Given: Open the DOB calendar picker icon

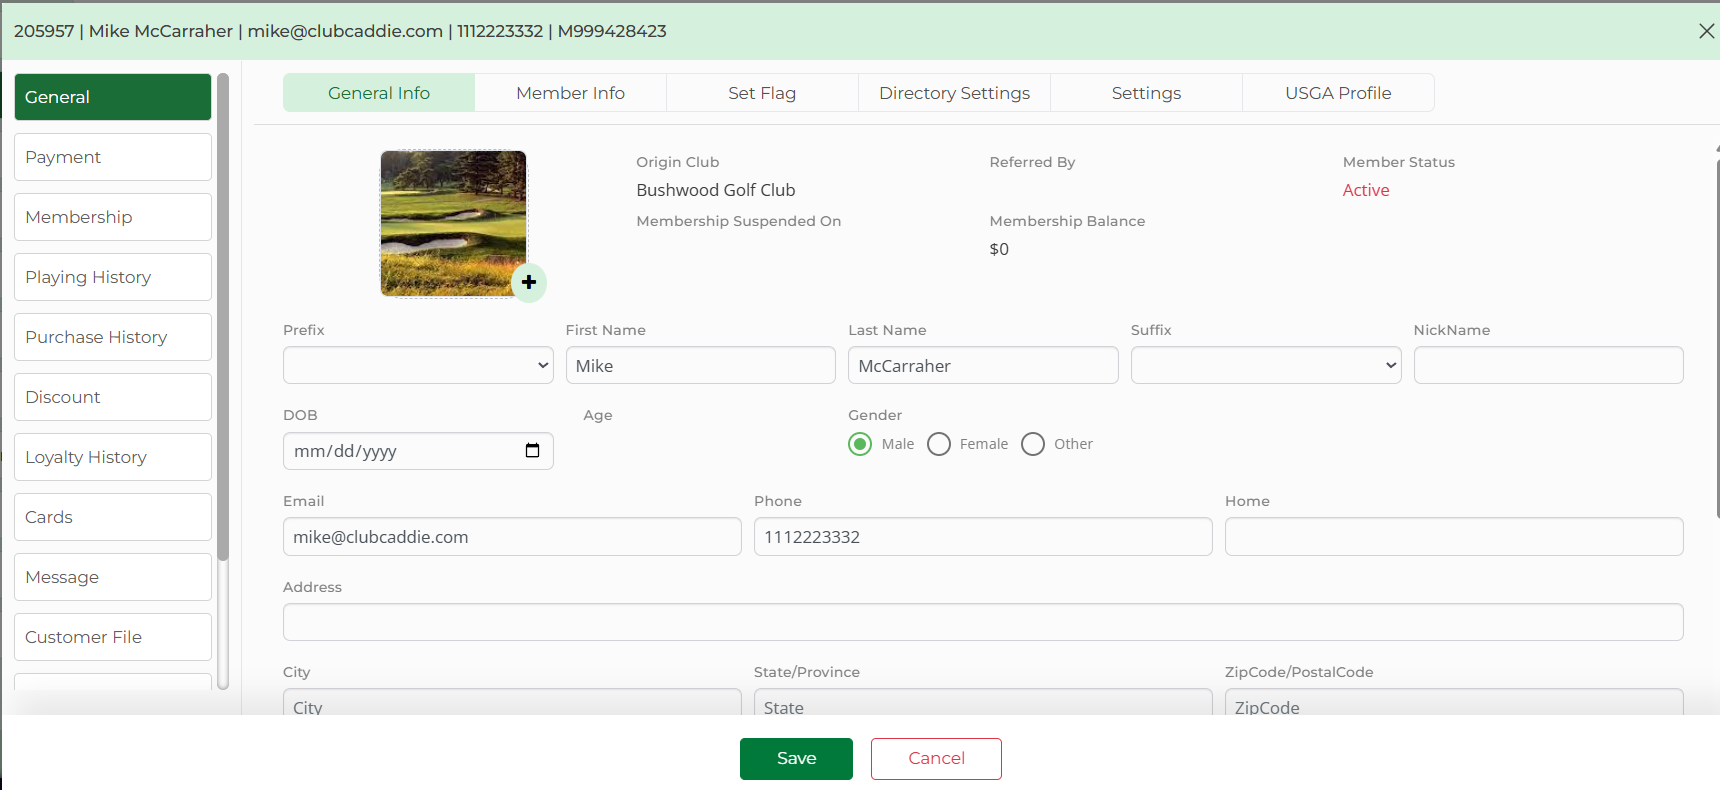Looking at the screenshot, I should tap(532, 451).
